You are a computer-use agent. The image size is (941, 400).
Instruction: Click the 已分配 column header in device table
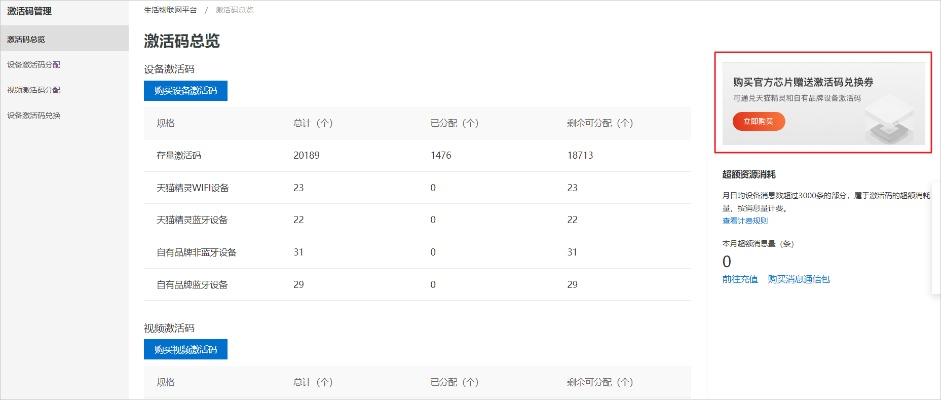tap(454, 123)
